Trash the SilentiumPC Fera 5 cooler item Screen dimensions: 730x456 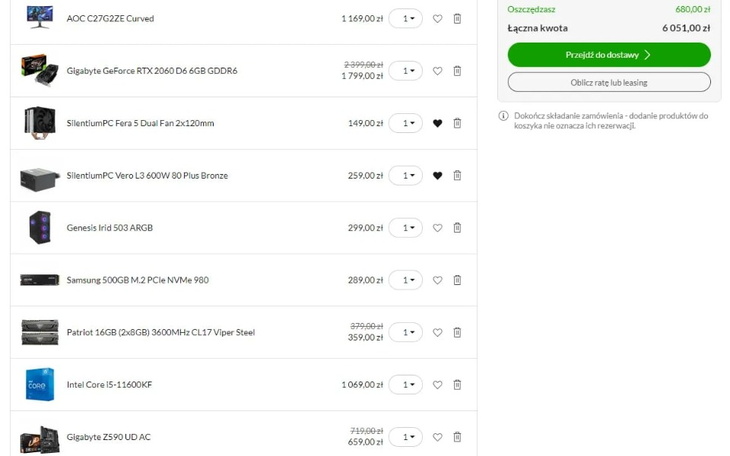[x=457, y=124]
